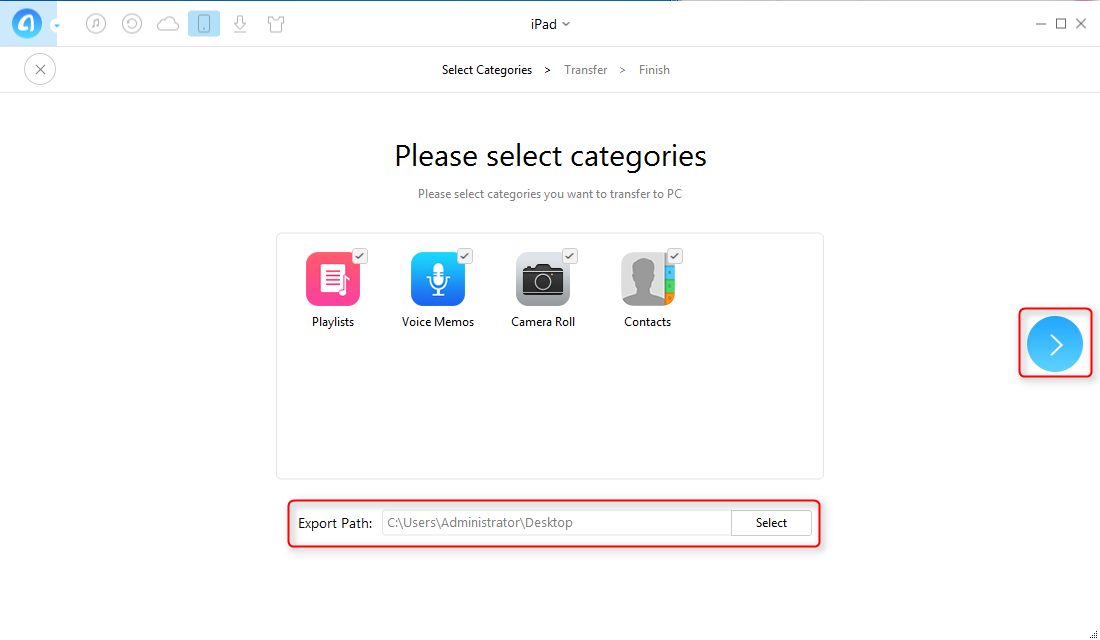Minimize the AnyTrans window
This screenshot has height=640, width=1100.
[1040, 24]
